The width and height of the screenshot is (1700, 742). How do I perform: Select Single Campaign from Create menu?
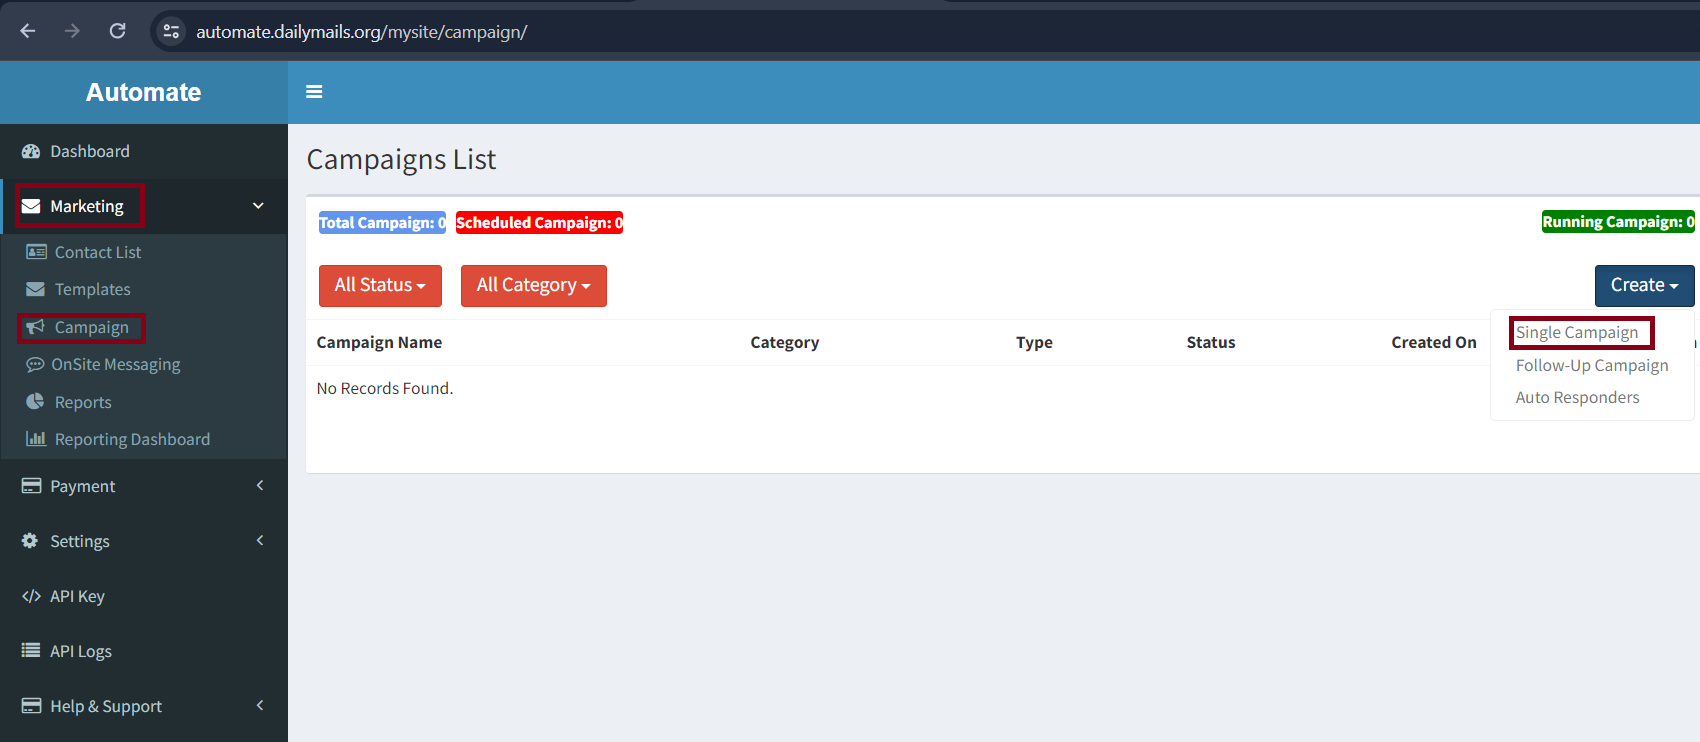point(1577,333)
